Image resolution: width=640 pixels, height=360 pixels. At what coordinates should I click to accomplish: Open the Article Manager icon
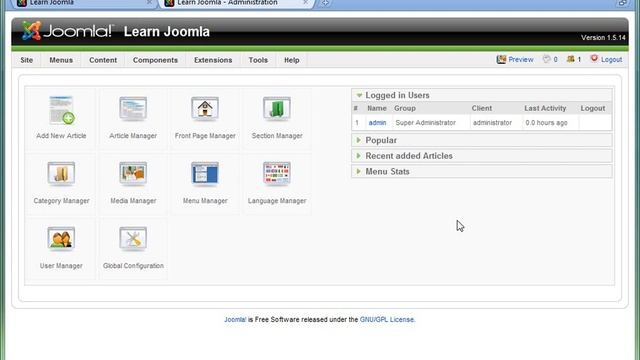click(x=133, y=109)
